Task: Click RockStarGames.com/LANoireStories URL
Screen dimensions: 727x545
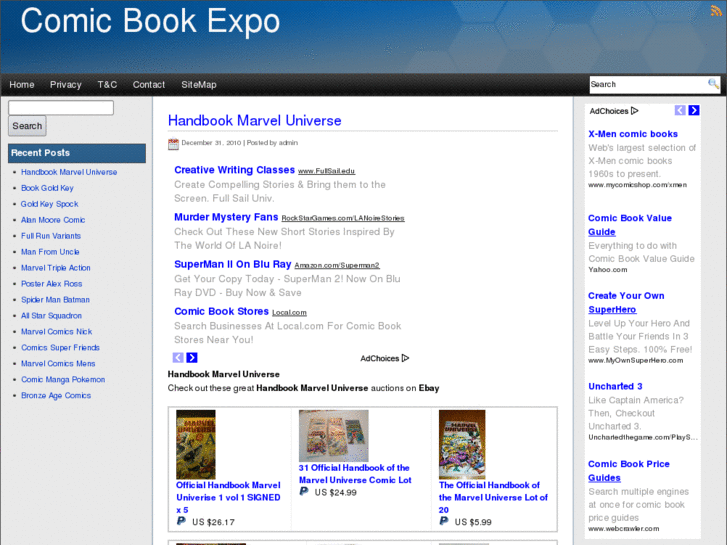Action: click(343, 218)
